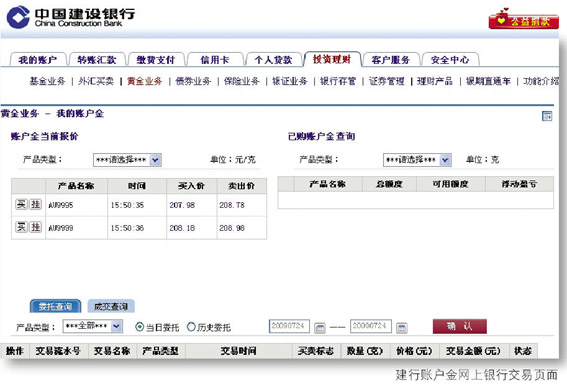The height and width of the screenshot is (384, 567).
Task: Click the sell price 208.98
Action: 232,228
